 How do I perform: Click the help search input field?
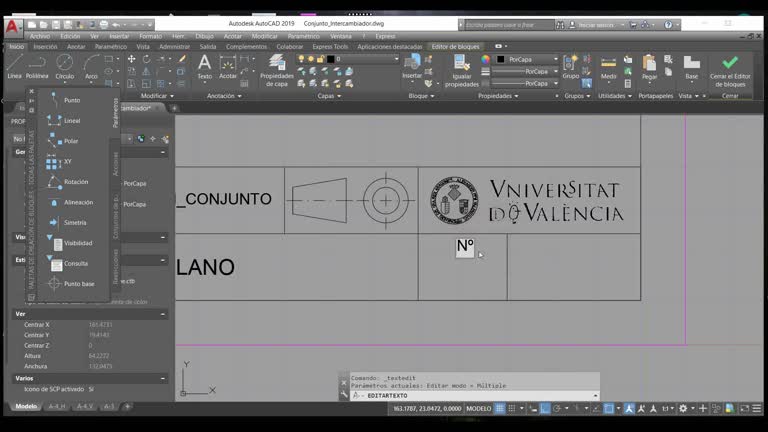[508, 24]
